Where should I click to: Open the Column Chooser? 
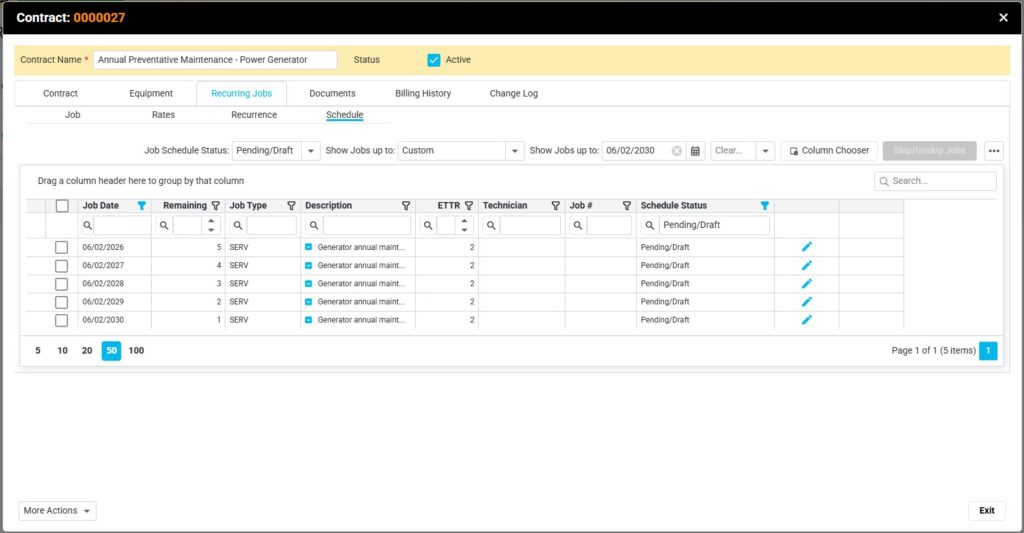(x=829, y=151)
